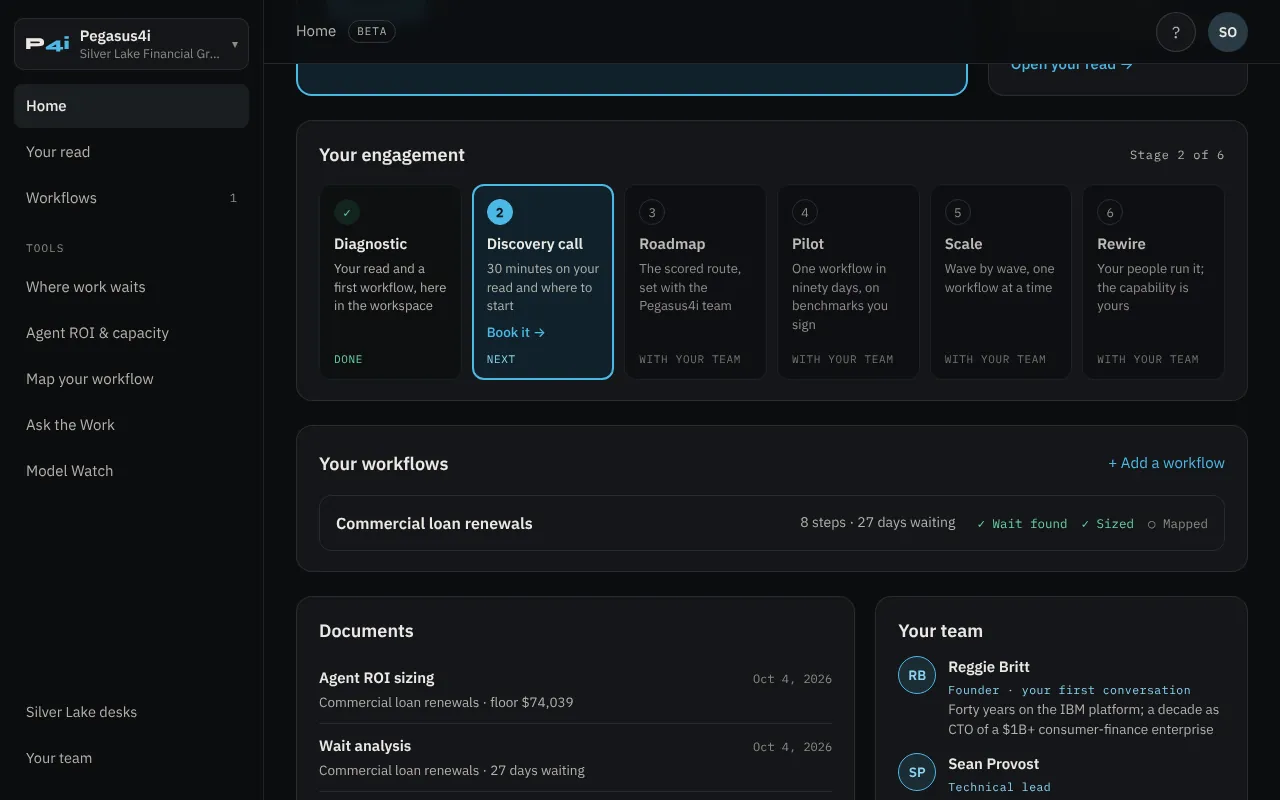Click the Oct 4, 2026 date for Agent ROI sizing
Screen dimensions: 1280x800
[x=792, y=679]
